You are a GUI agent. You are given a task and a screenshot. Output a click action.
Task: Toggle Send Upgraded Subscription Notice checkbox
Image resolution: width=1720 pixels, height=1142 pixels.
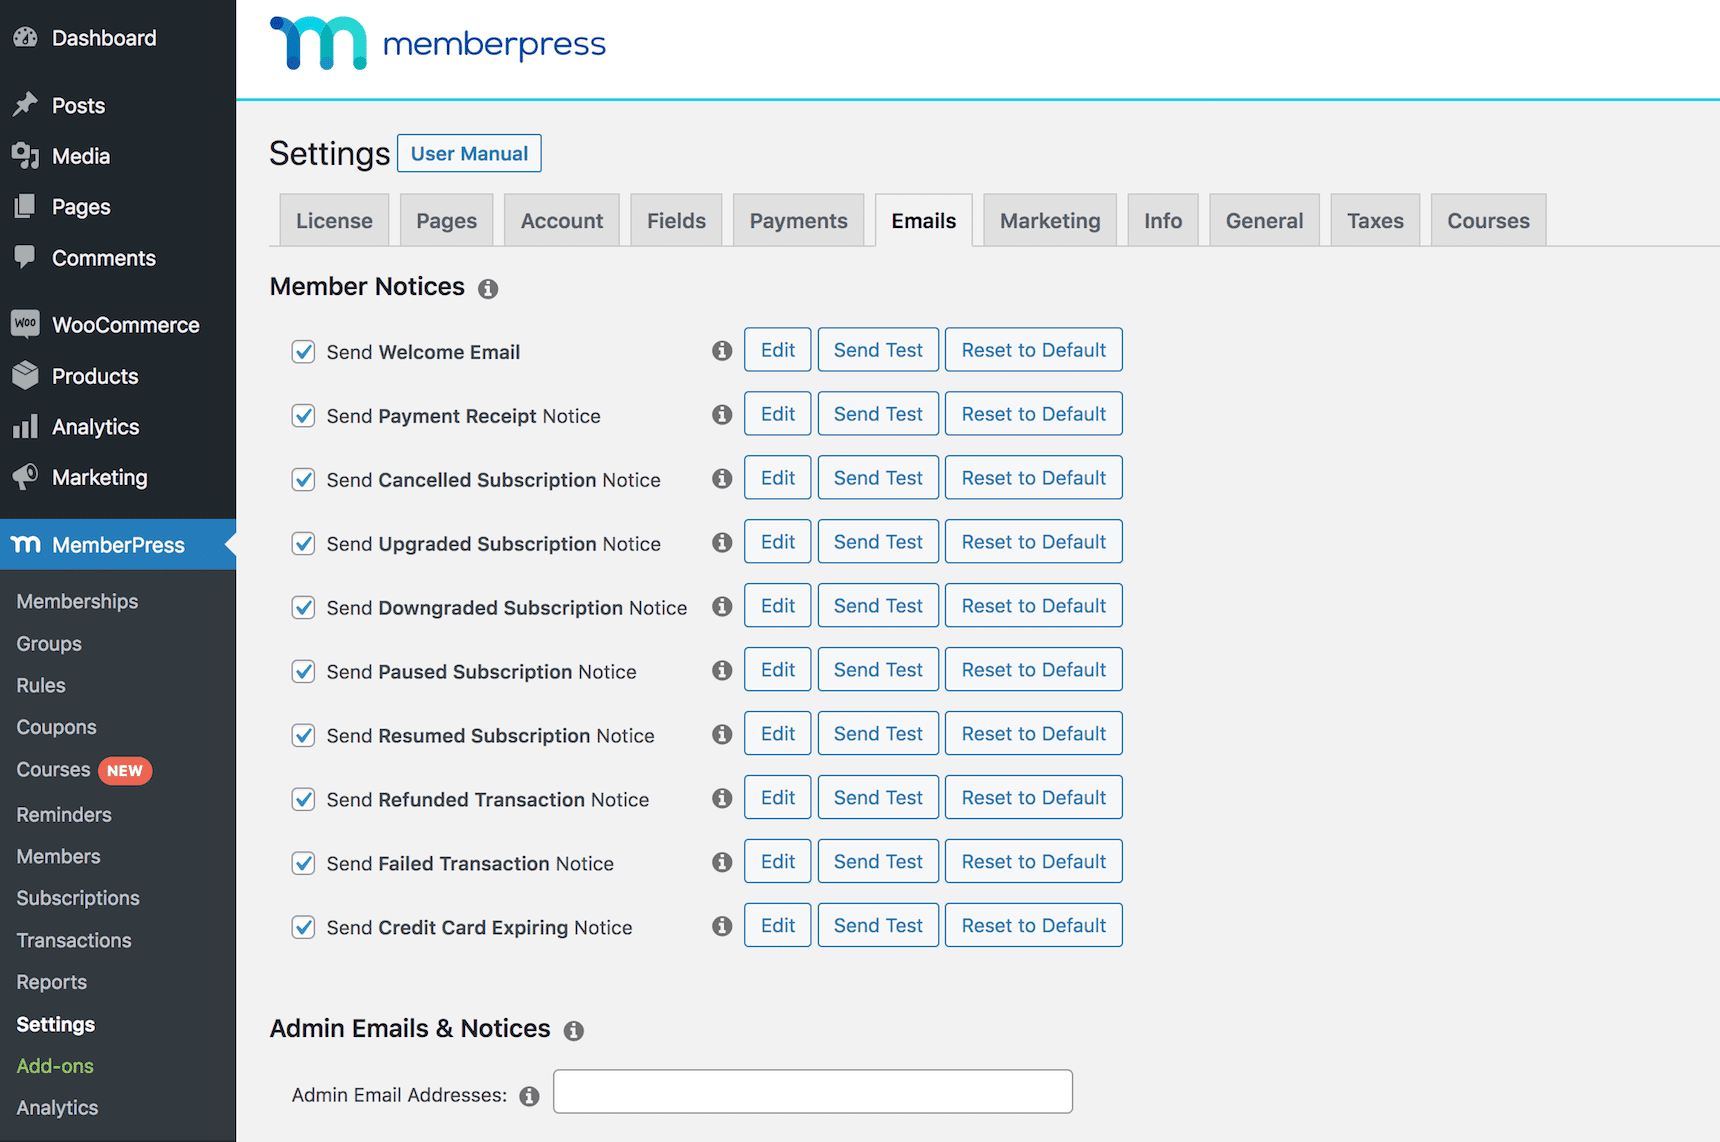pos(303,544)
